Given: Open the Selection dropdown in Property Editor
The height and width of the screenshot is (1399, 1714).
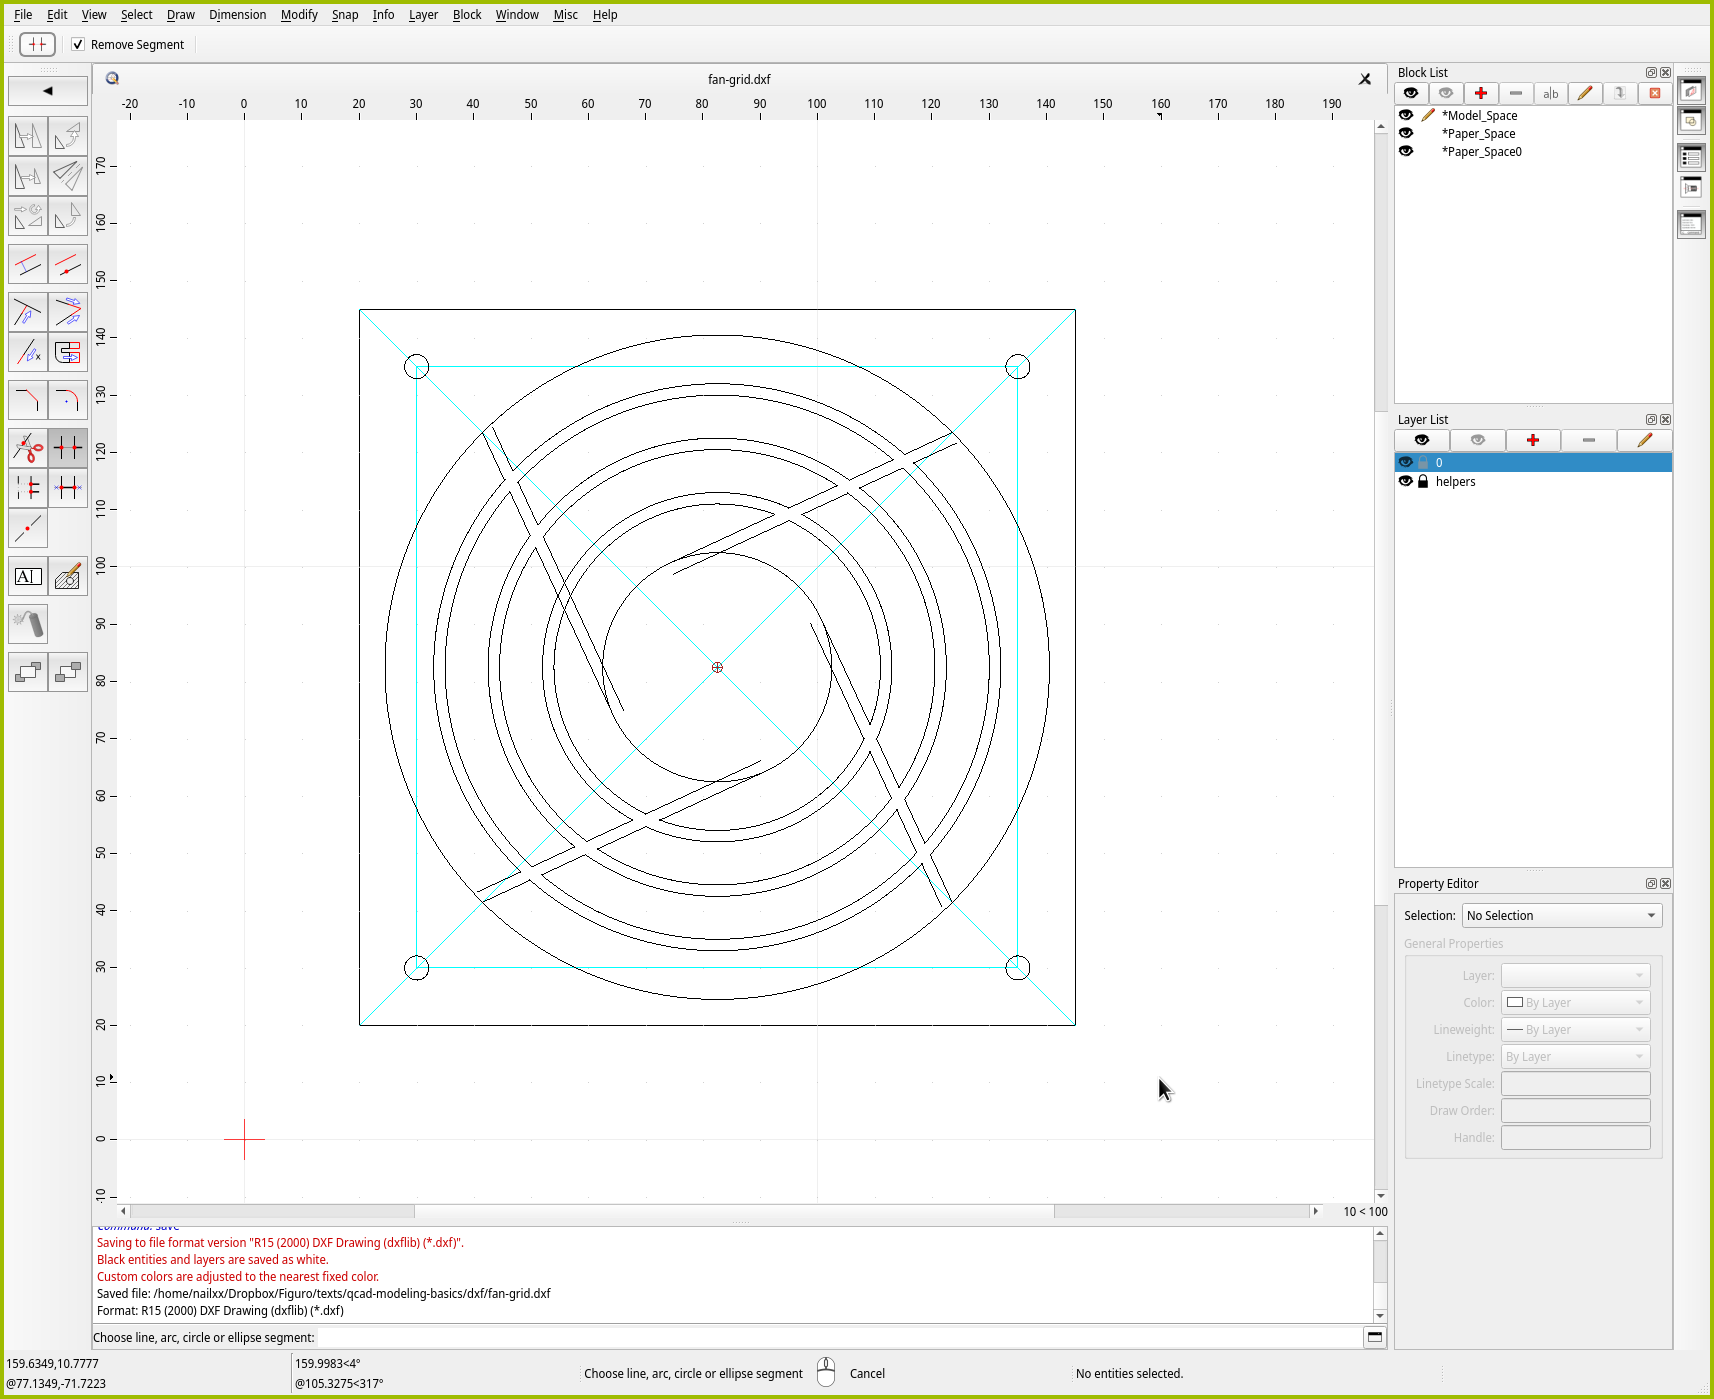Looking at the screenshot, I should [x=1561, y=916].
